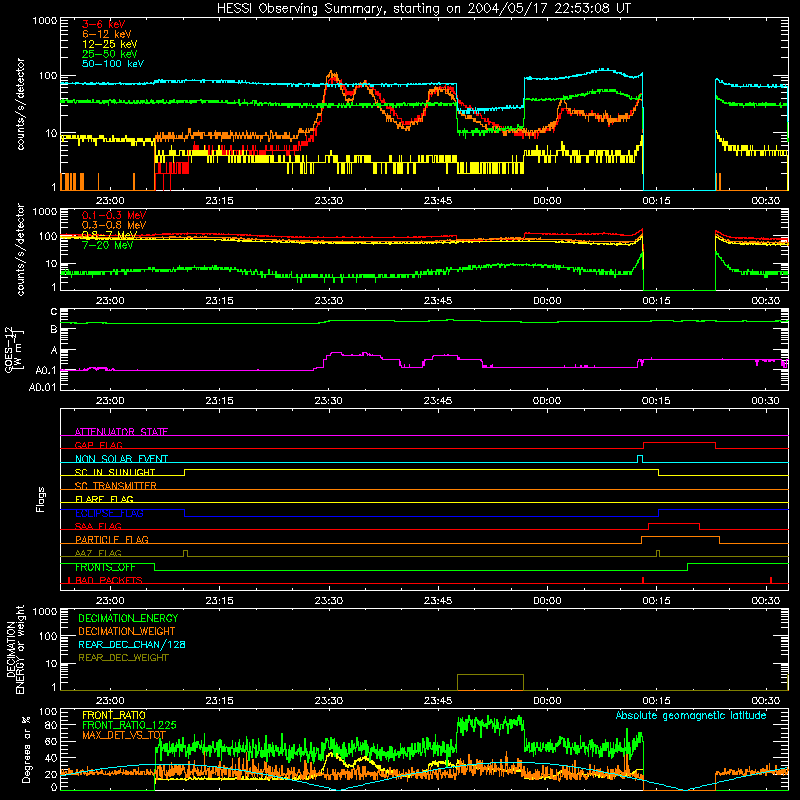Click the FLARE_FLAG label
800x800 pixels.
click(x=104, y=499)
